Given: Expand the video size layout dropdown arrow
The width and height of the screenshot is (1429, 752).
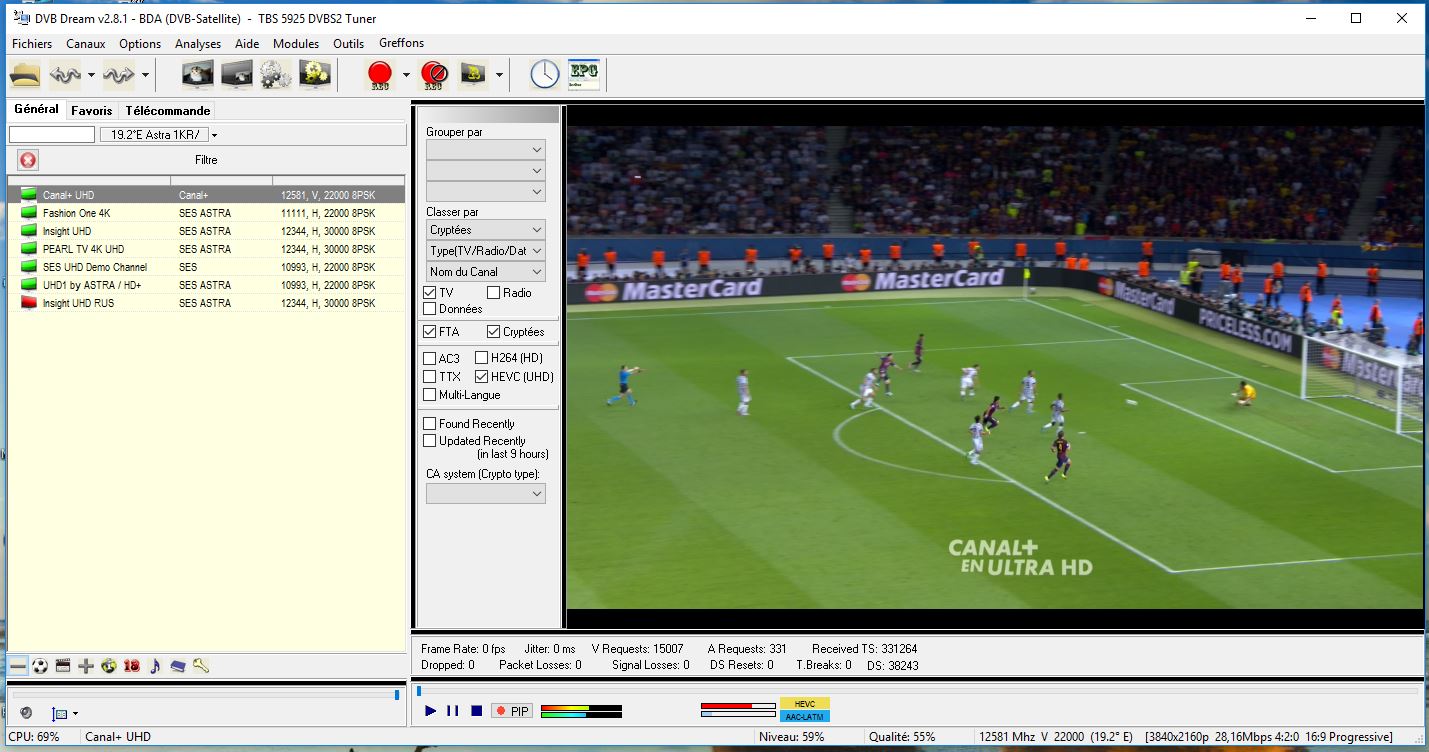Looking at the screenshot, I should coord(75,714).
